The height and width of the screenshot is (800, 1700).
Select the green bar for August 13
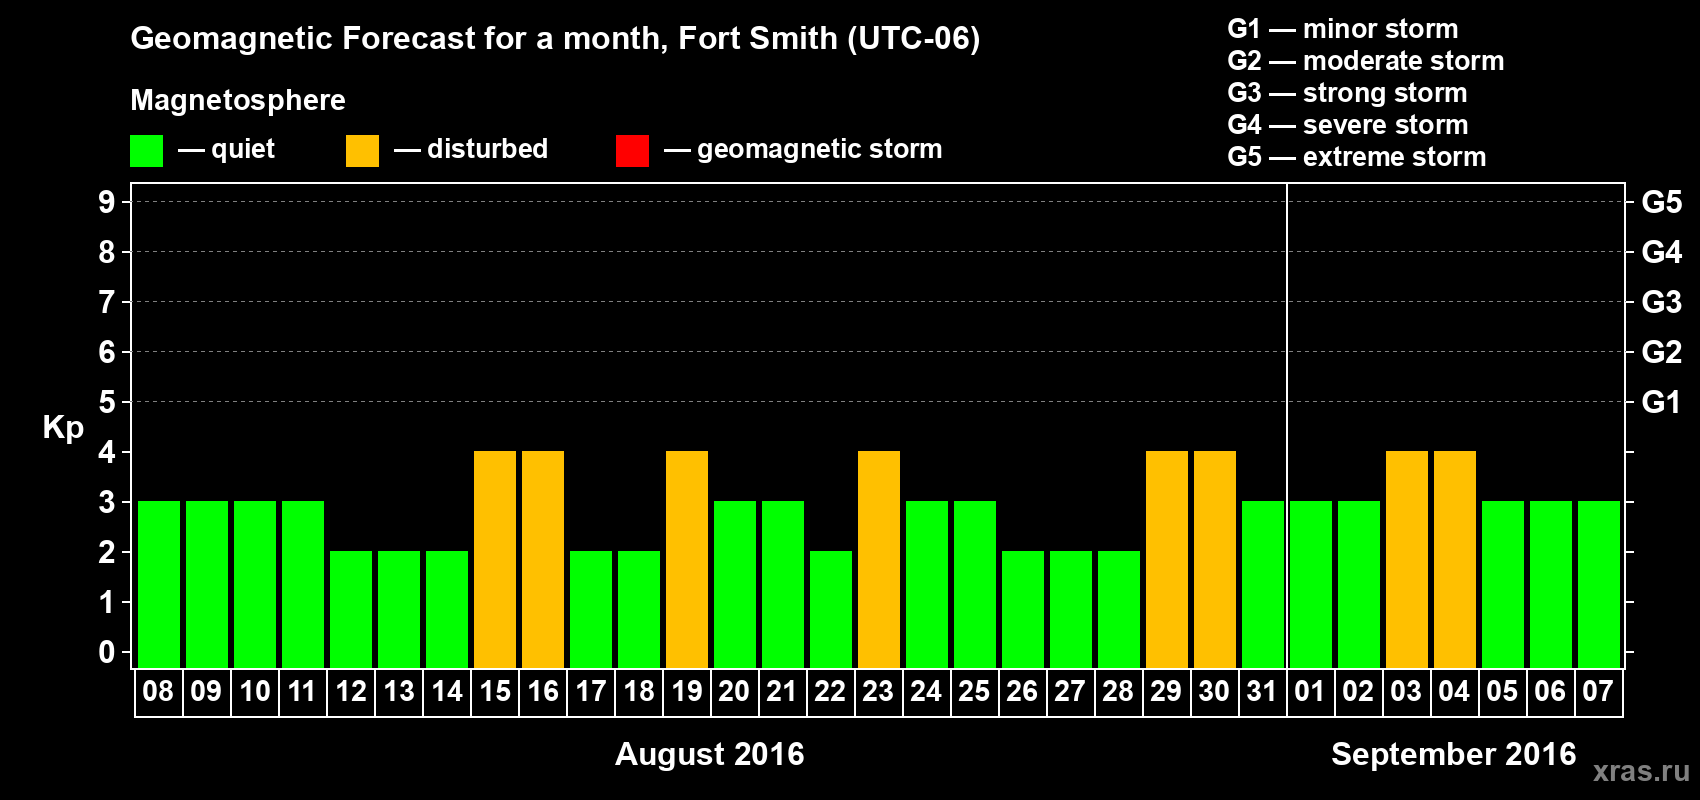point(399,609)
